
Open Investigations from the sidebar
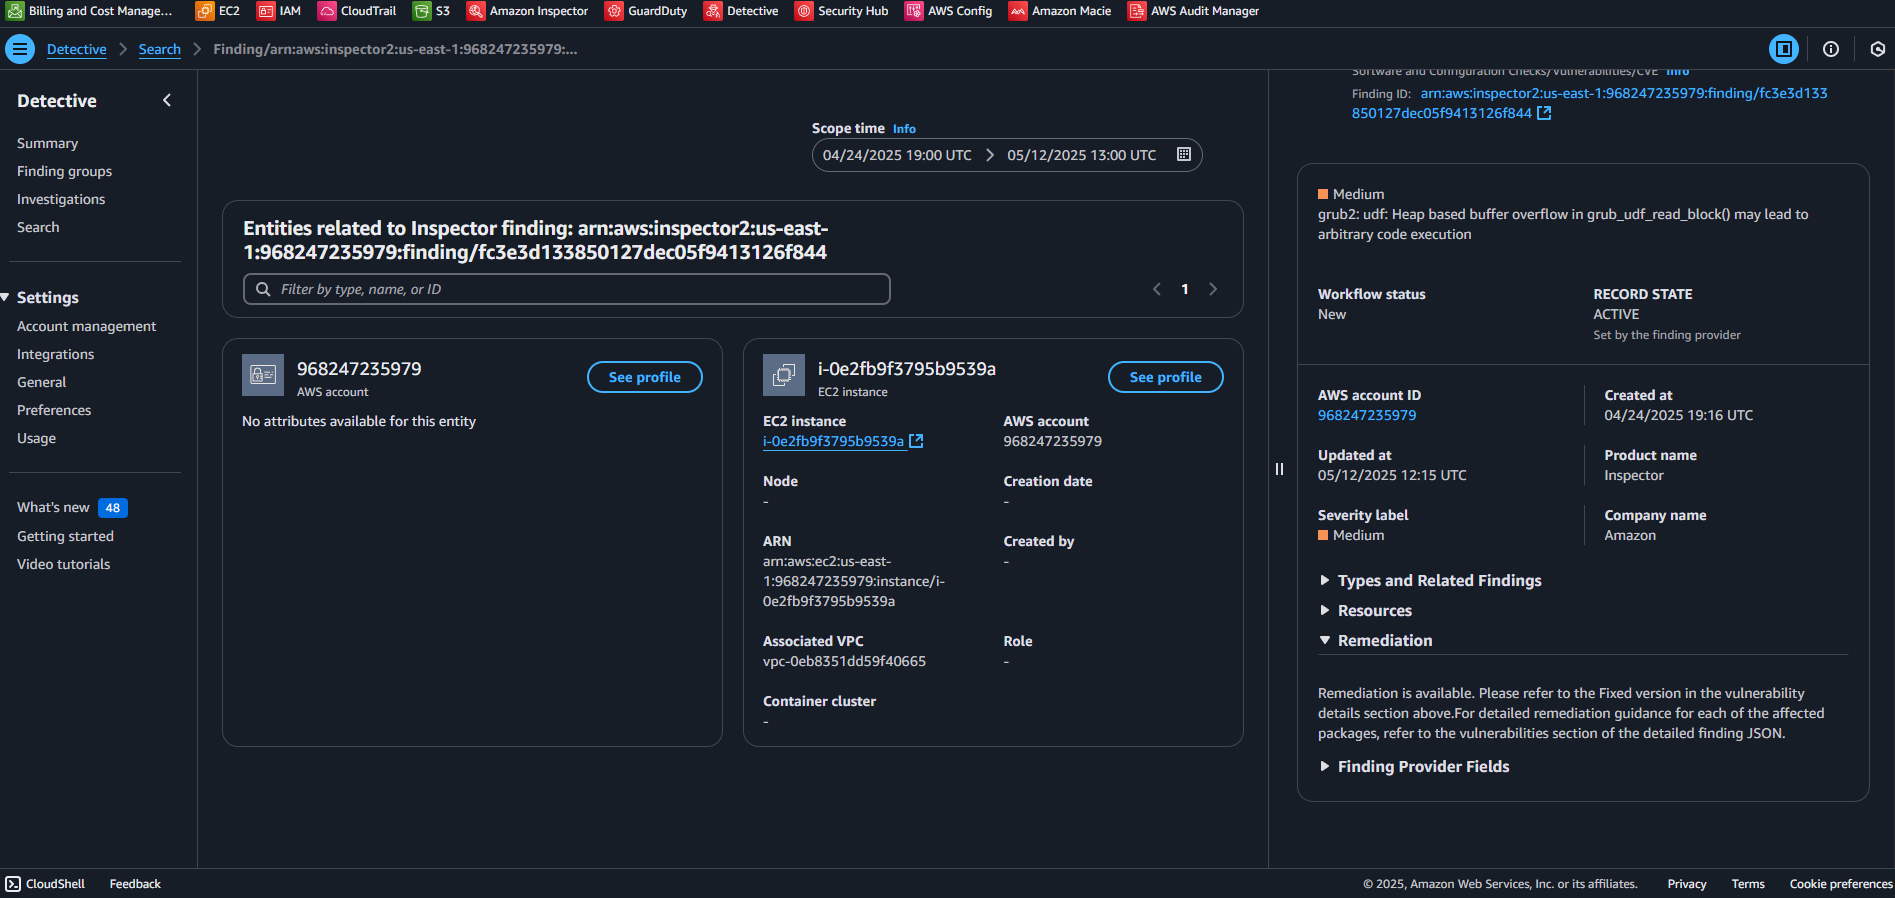pos(61,200)
